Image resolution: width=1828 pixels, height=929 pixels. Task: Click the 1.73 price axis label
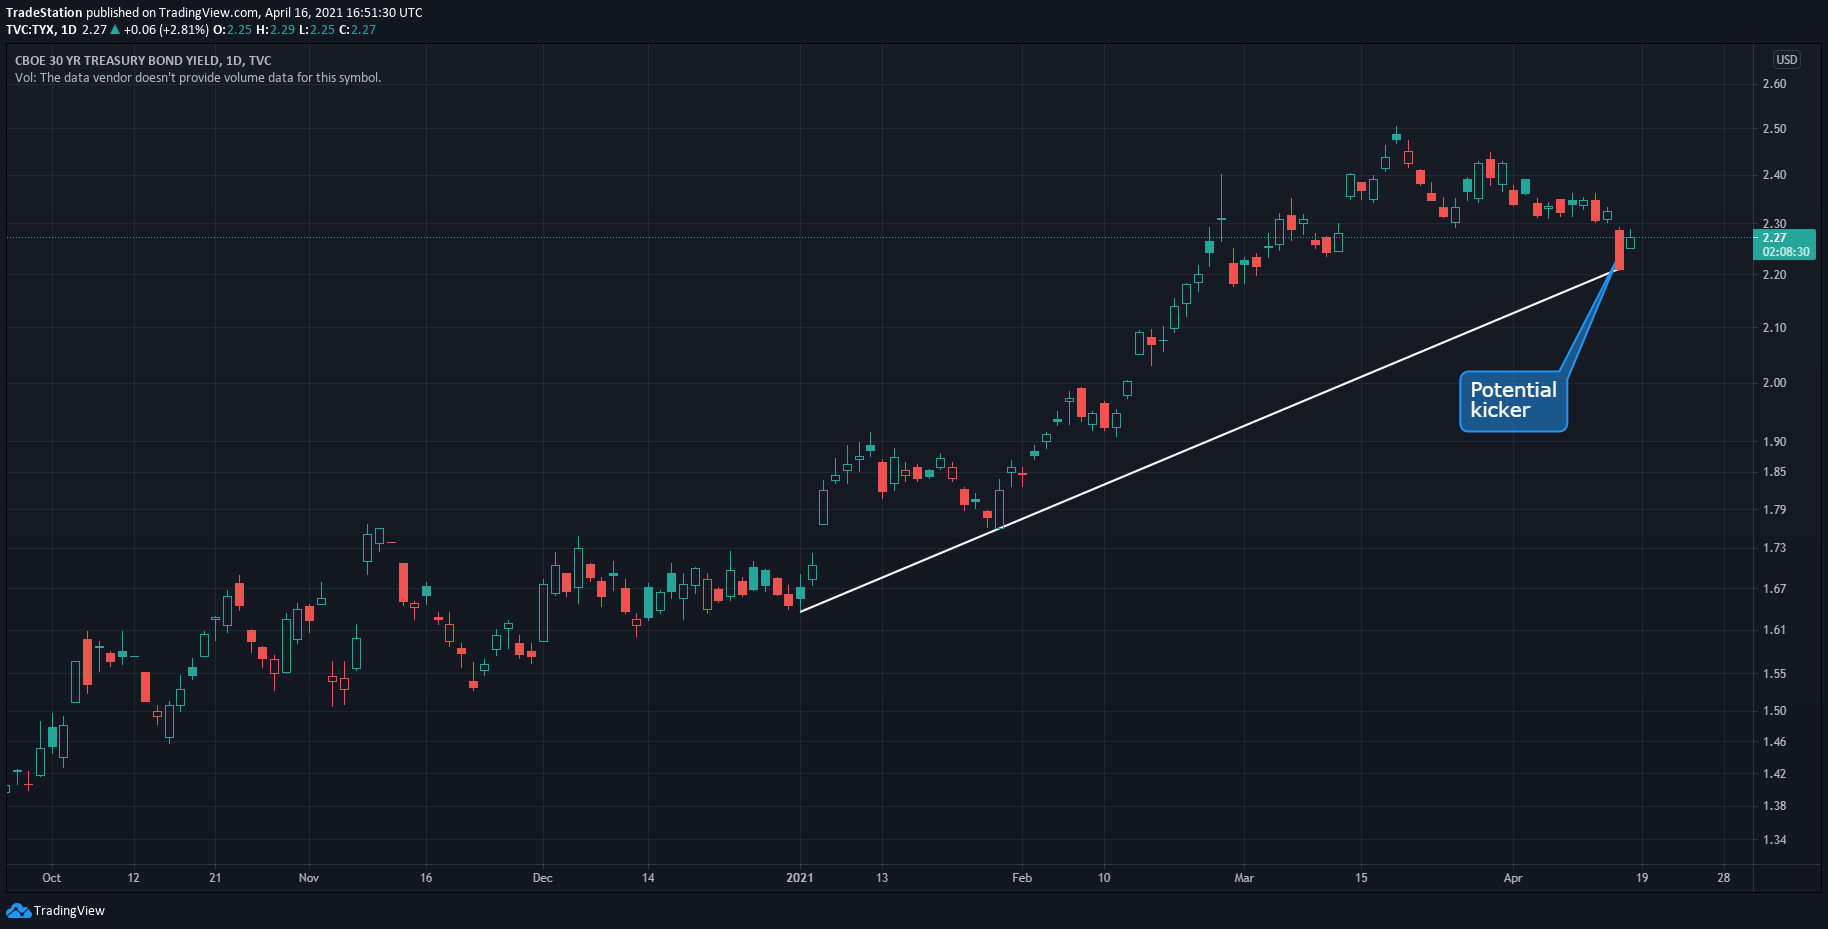coord(1774,548)
